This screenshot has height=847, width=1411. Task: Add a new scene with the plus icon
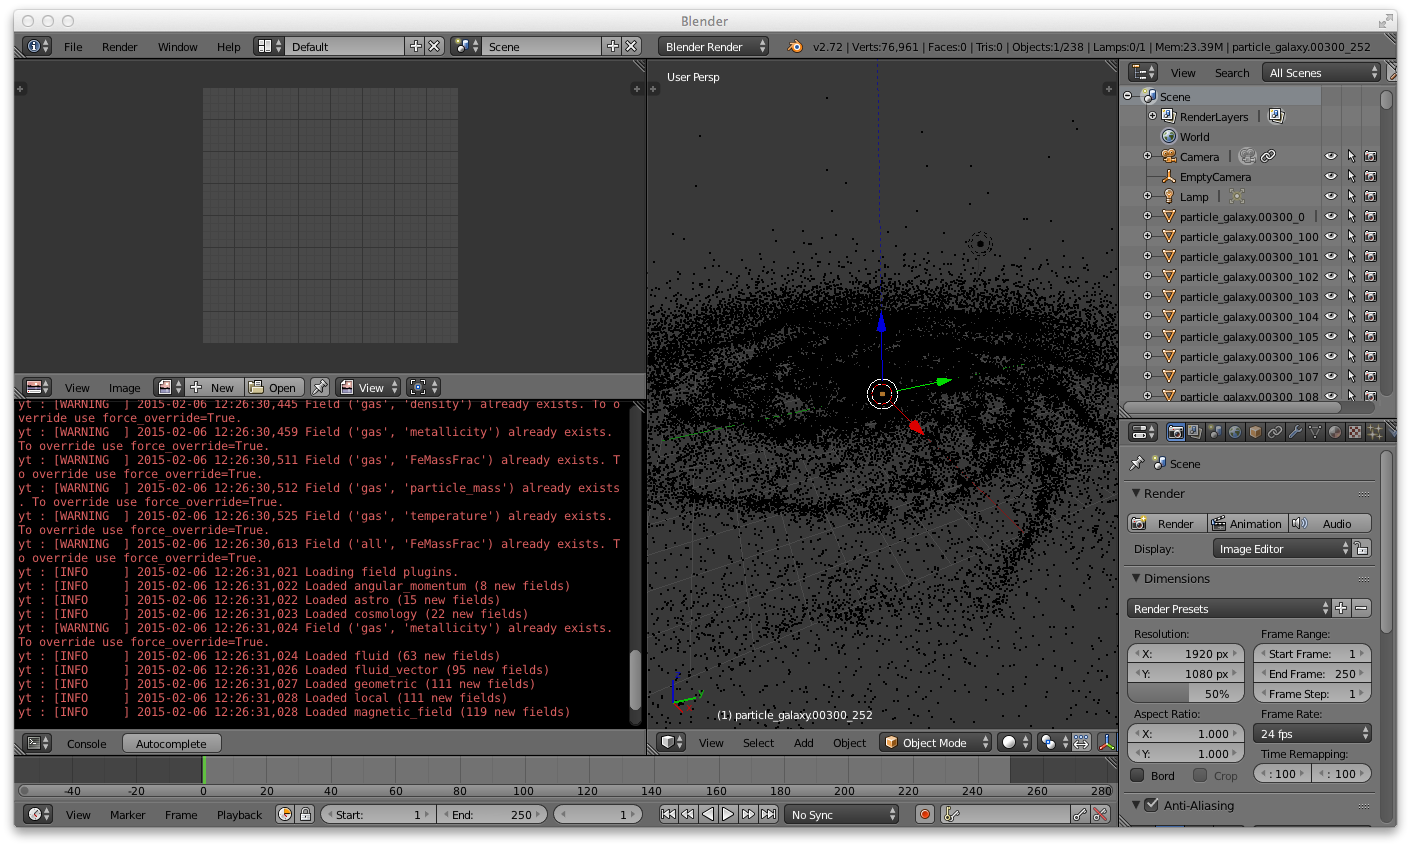pyautogui.click(x=613, y=46)
